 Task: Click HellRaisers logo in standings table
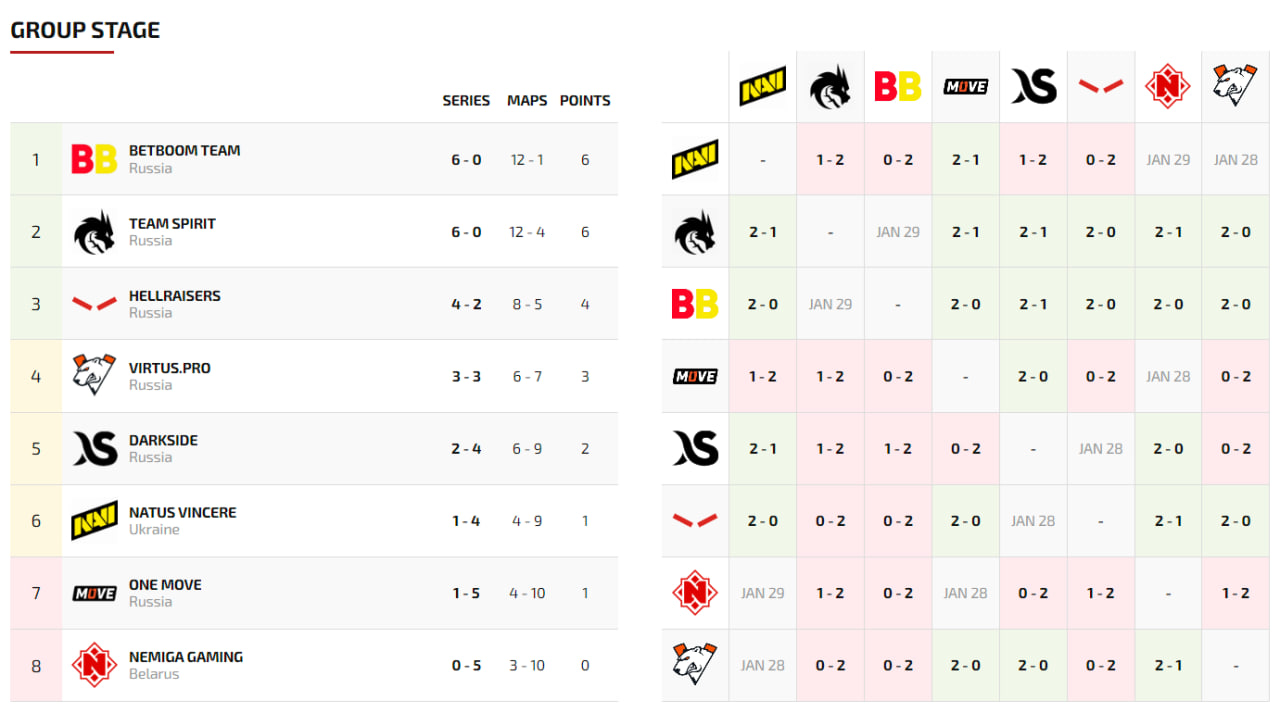[94, 304]
